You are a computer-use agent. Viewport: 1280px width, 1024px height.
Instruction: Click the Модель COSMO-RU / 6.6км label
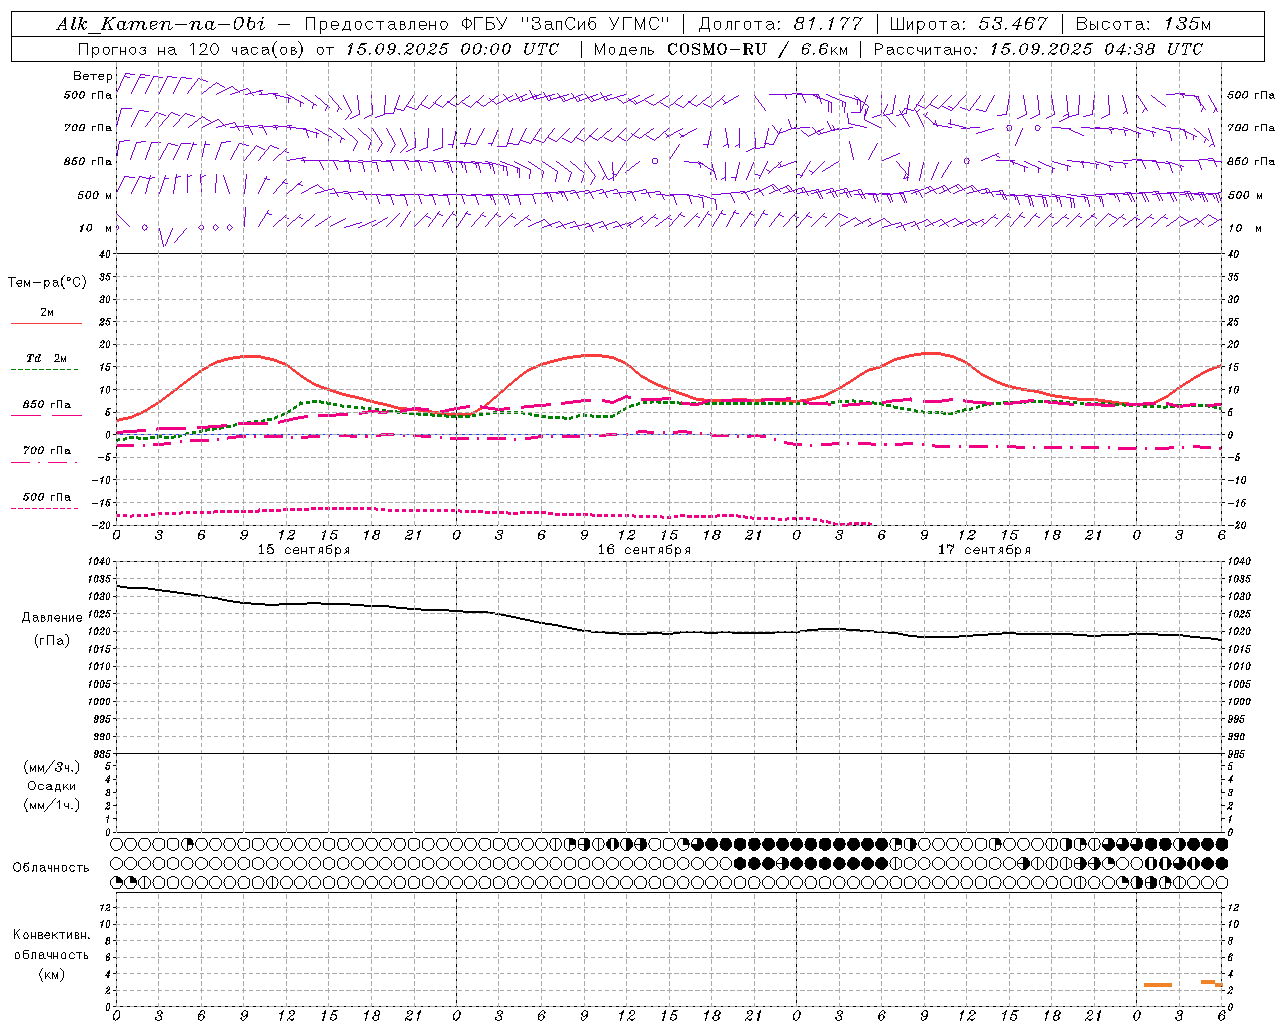tap(720, 49)
